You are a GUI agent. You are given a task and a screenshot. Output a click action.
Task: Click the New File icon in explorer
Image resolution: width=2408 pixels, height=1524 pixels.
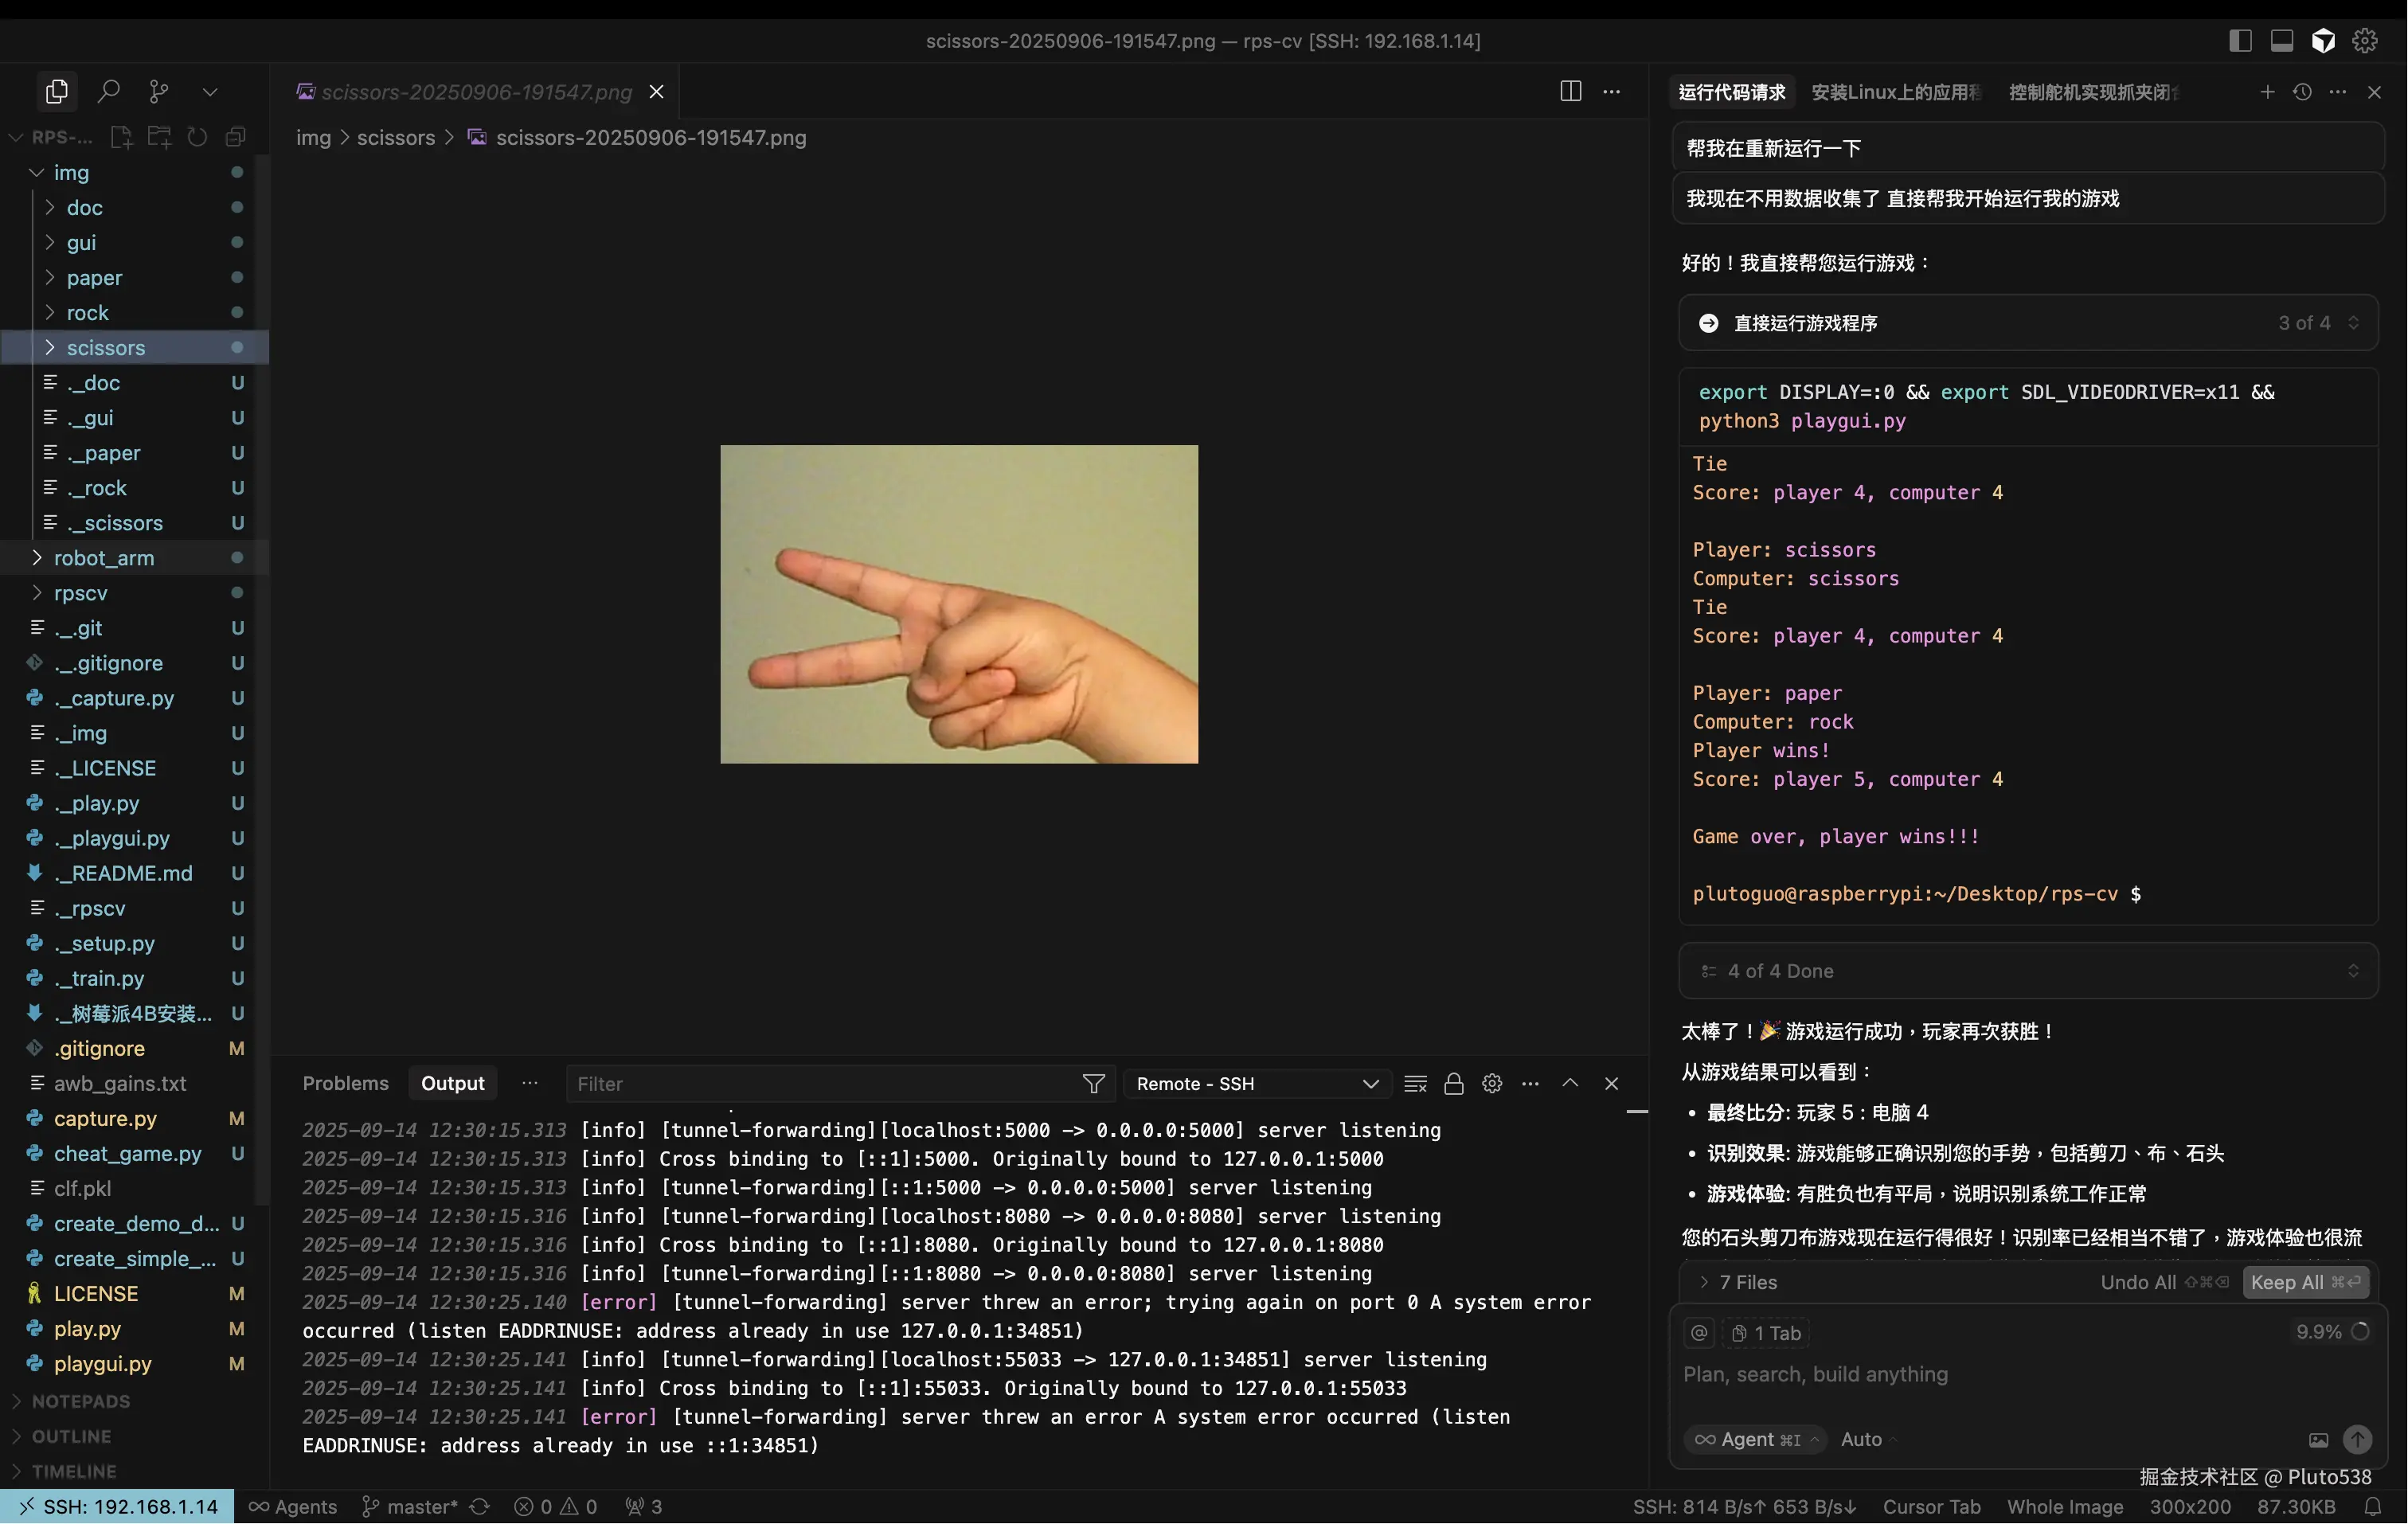[121, 137]
